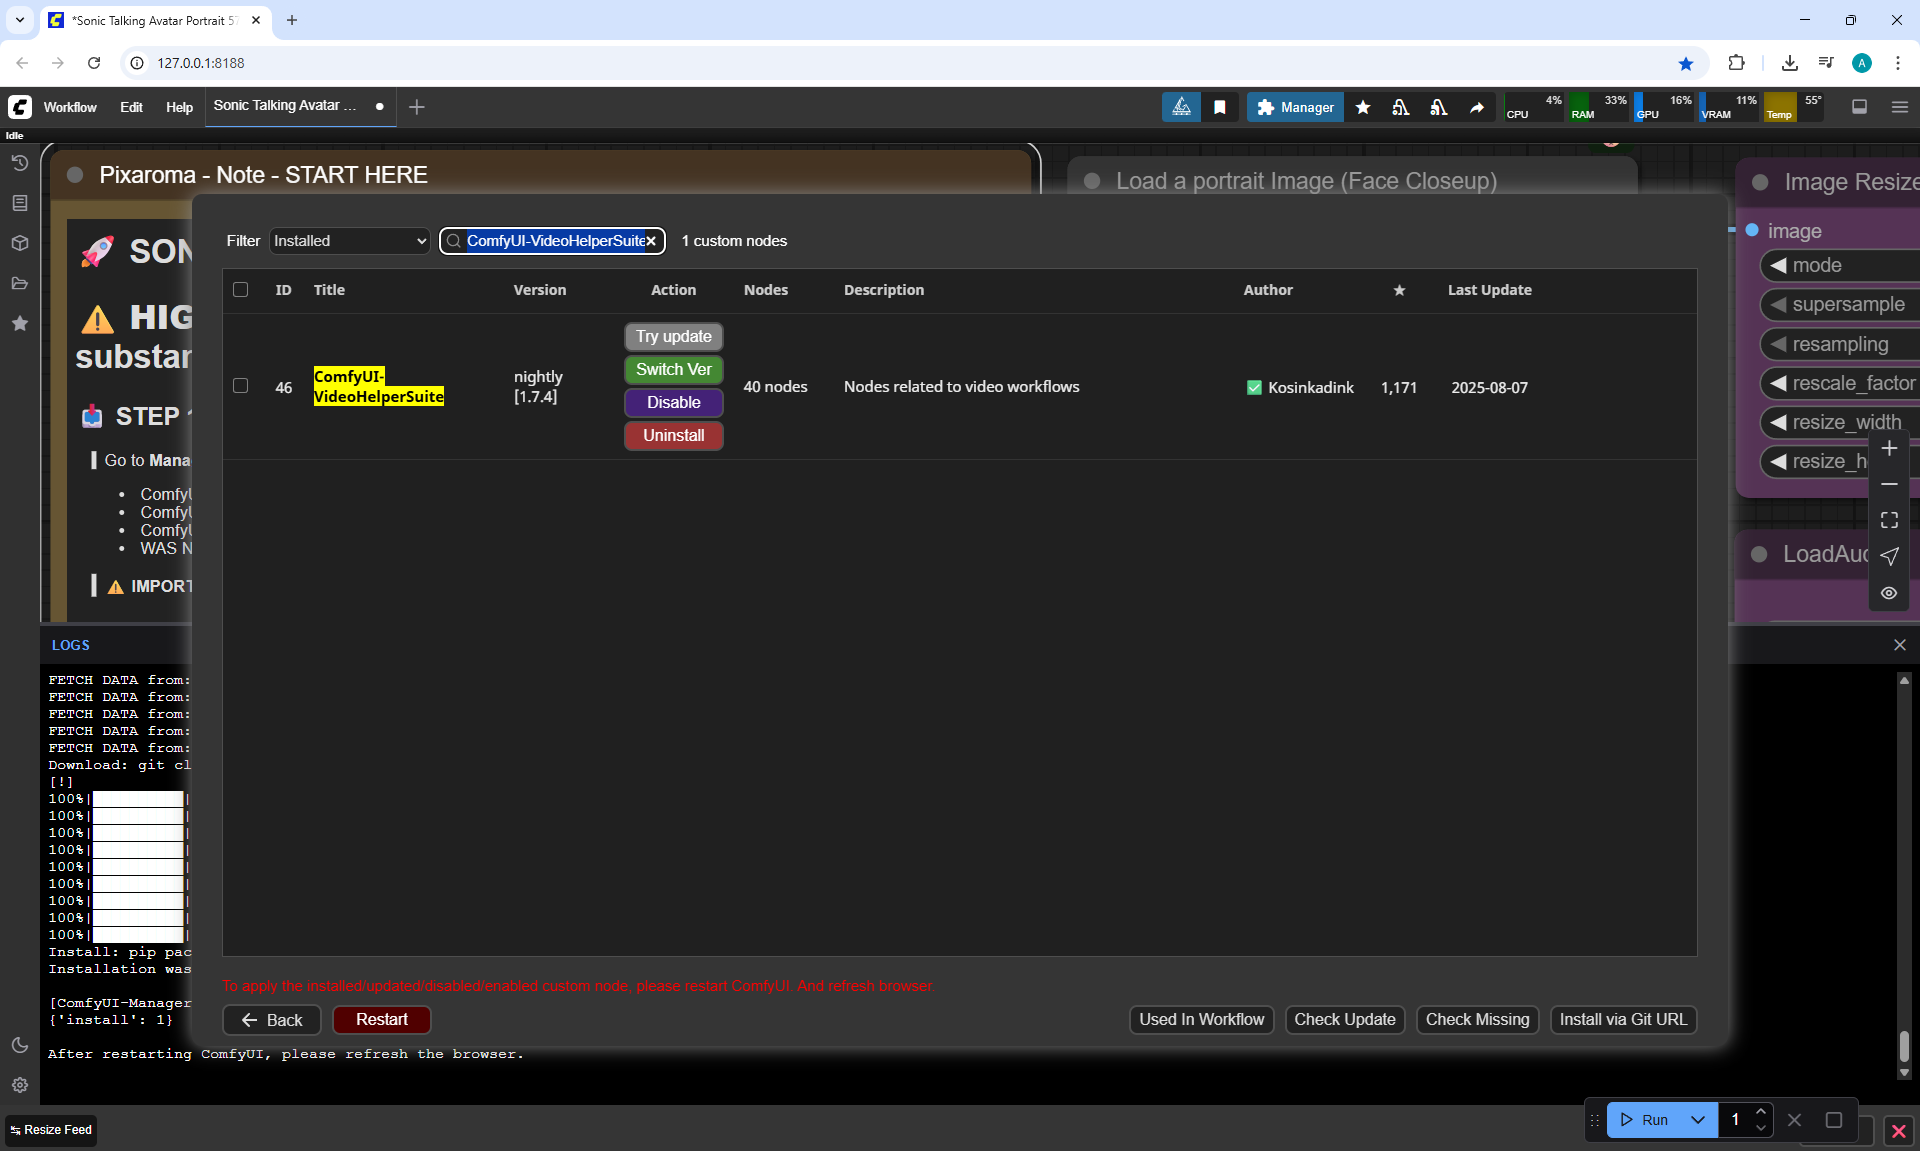The width and height of the screenshot is (1920, 1151).
Task: Check the ComfyUI-VideoHelperSuite row checkbox
Action: [x=240, y=386]
